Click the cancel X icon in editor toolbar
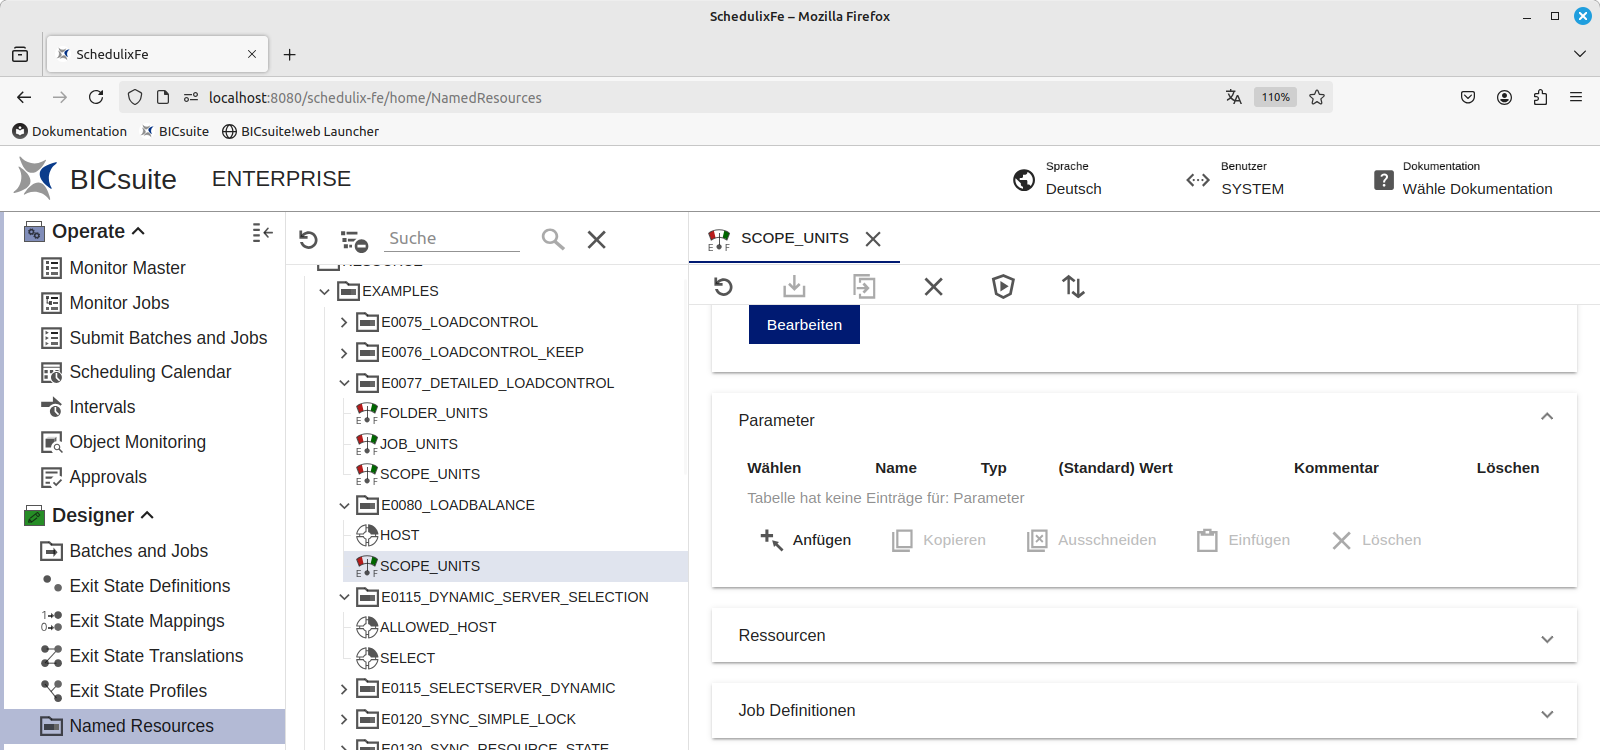The width and height of the screenshot is (1600, 750). click(x=933, y=287)
